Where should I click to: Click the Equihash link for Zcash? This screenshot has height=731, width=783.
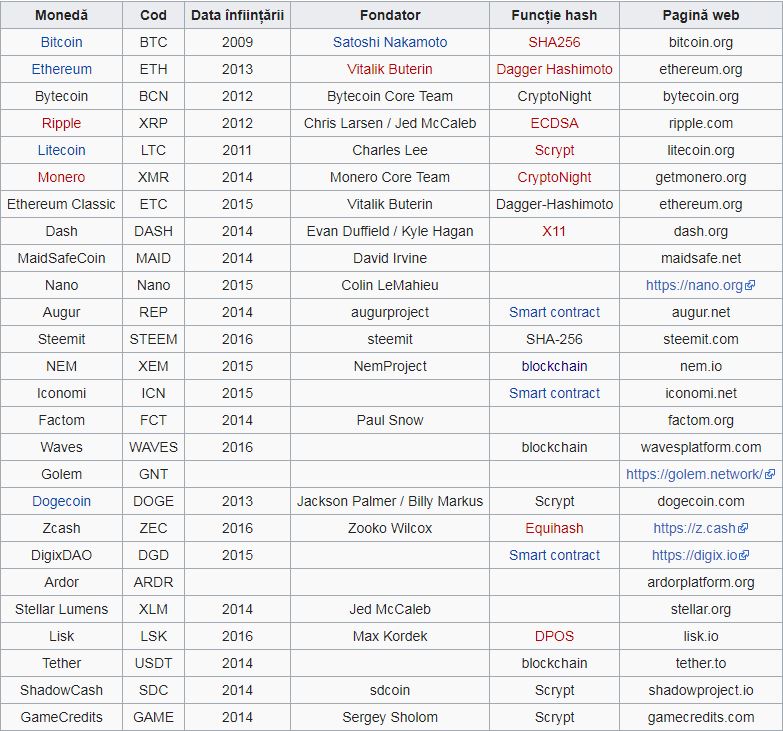click(x=554, y=529)
